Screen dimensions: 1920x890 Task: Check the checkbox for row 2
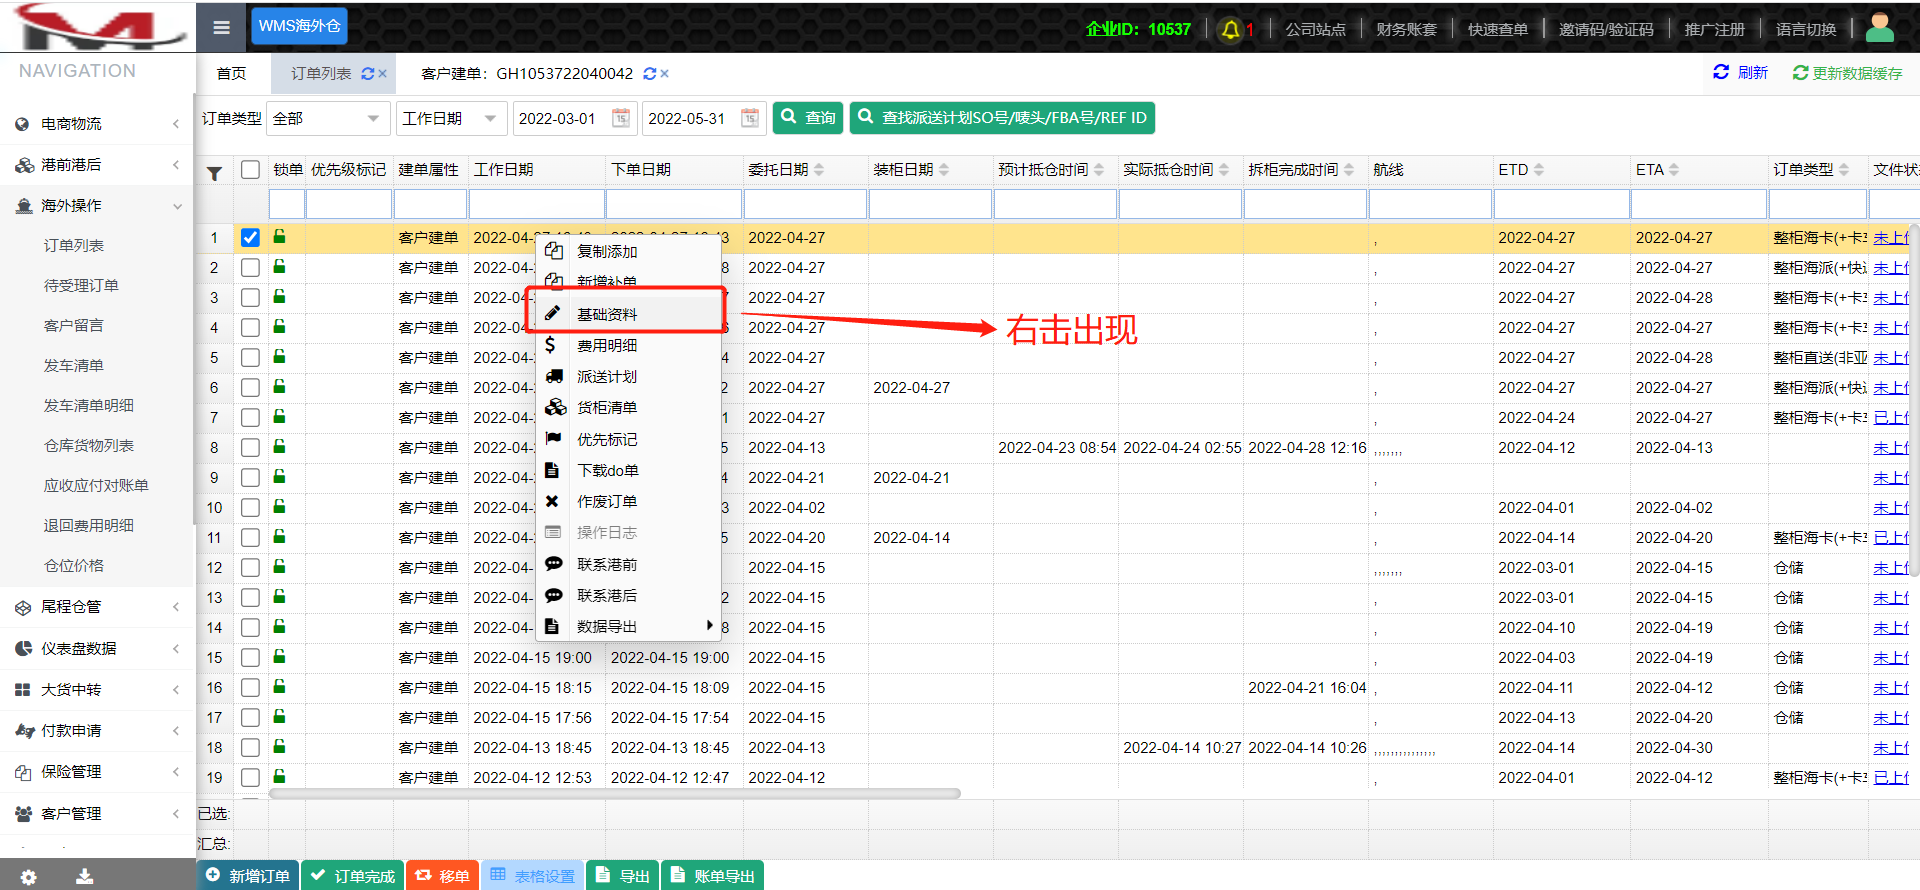250,267
